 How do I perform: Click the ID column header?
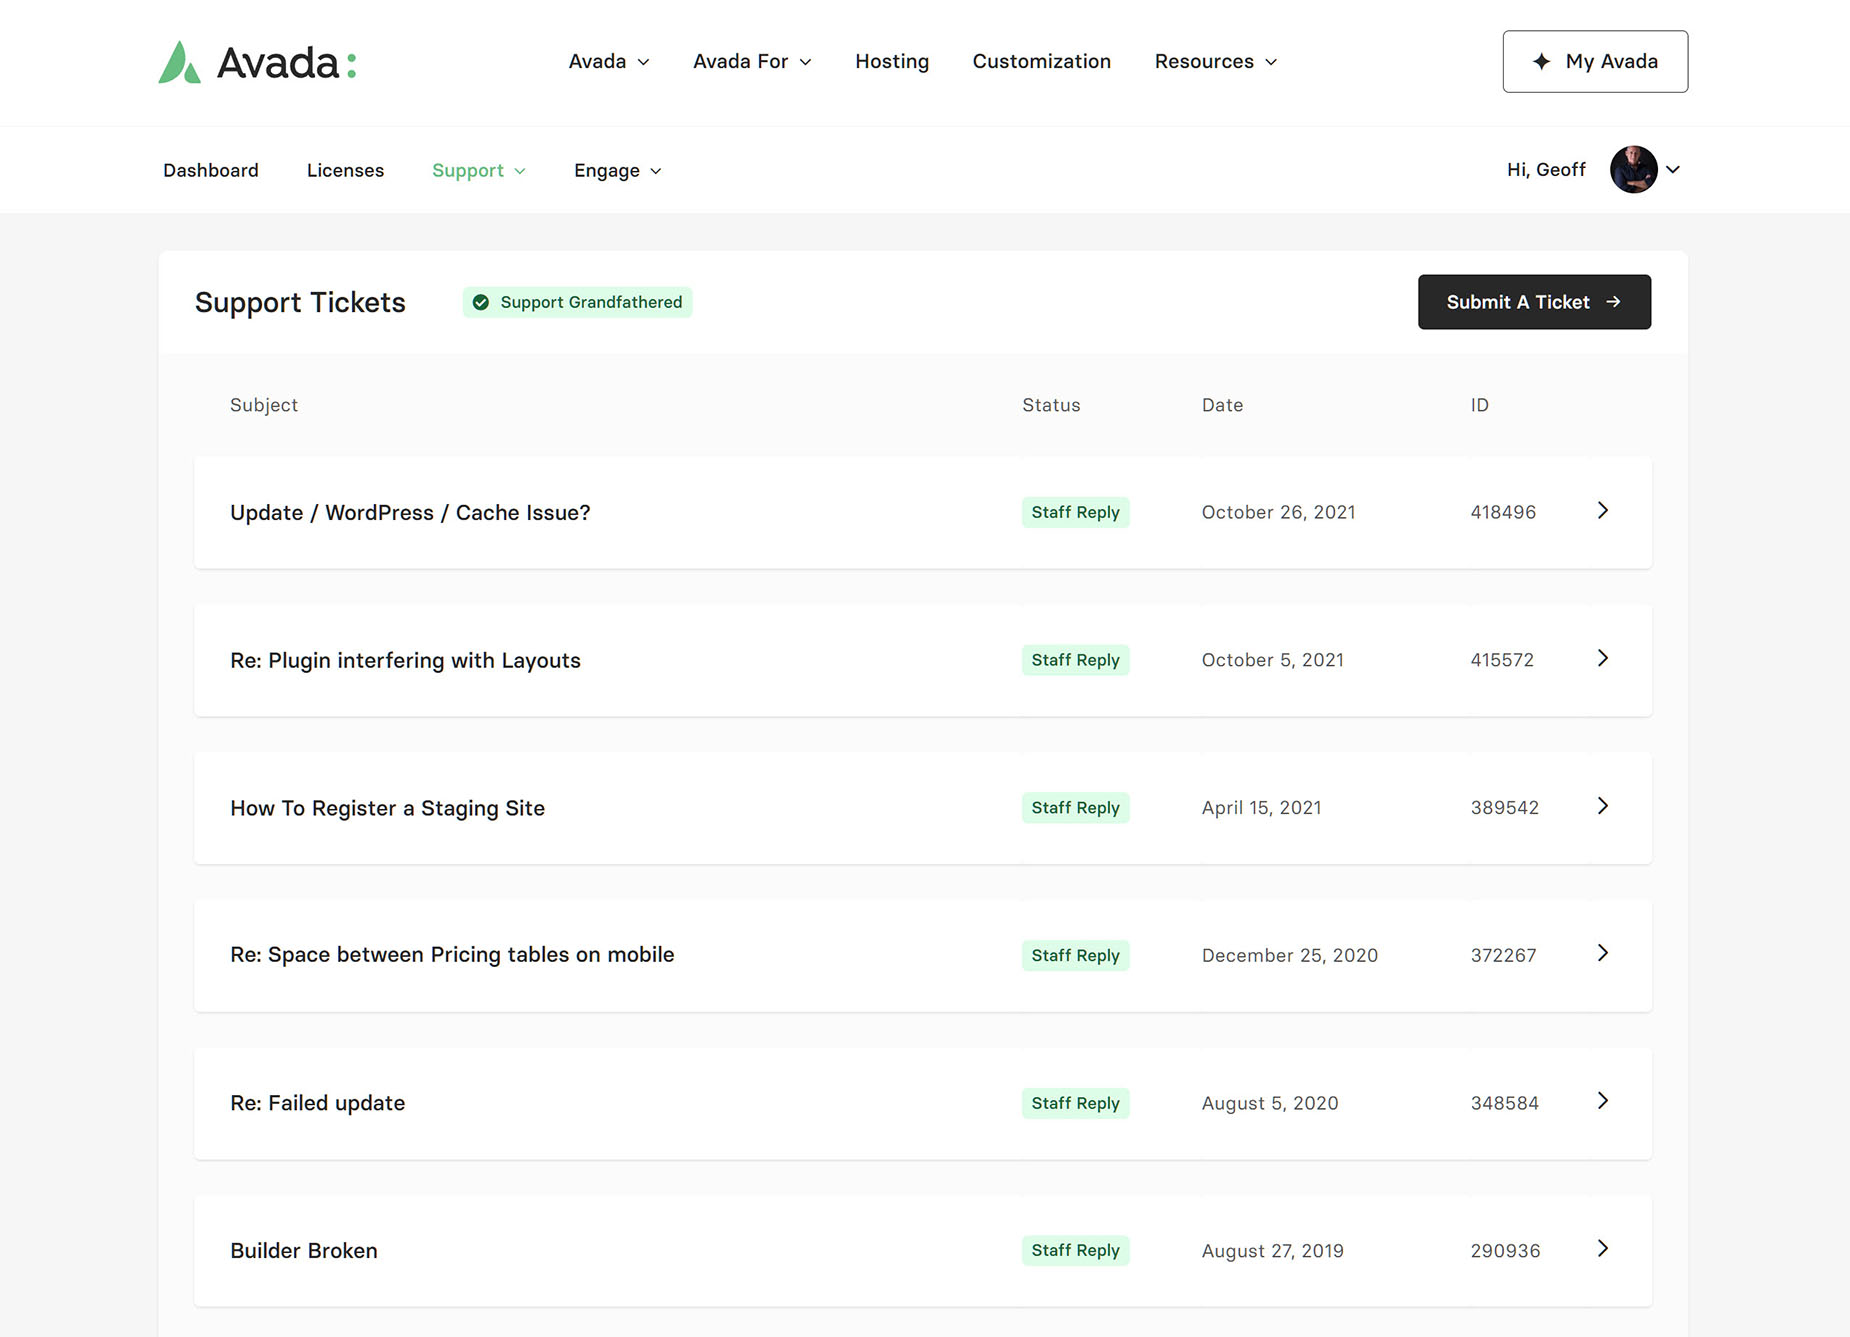point(1479,405)
